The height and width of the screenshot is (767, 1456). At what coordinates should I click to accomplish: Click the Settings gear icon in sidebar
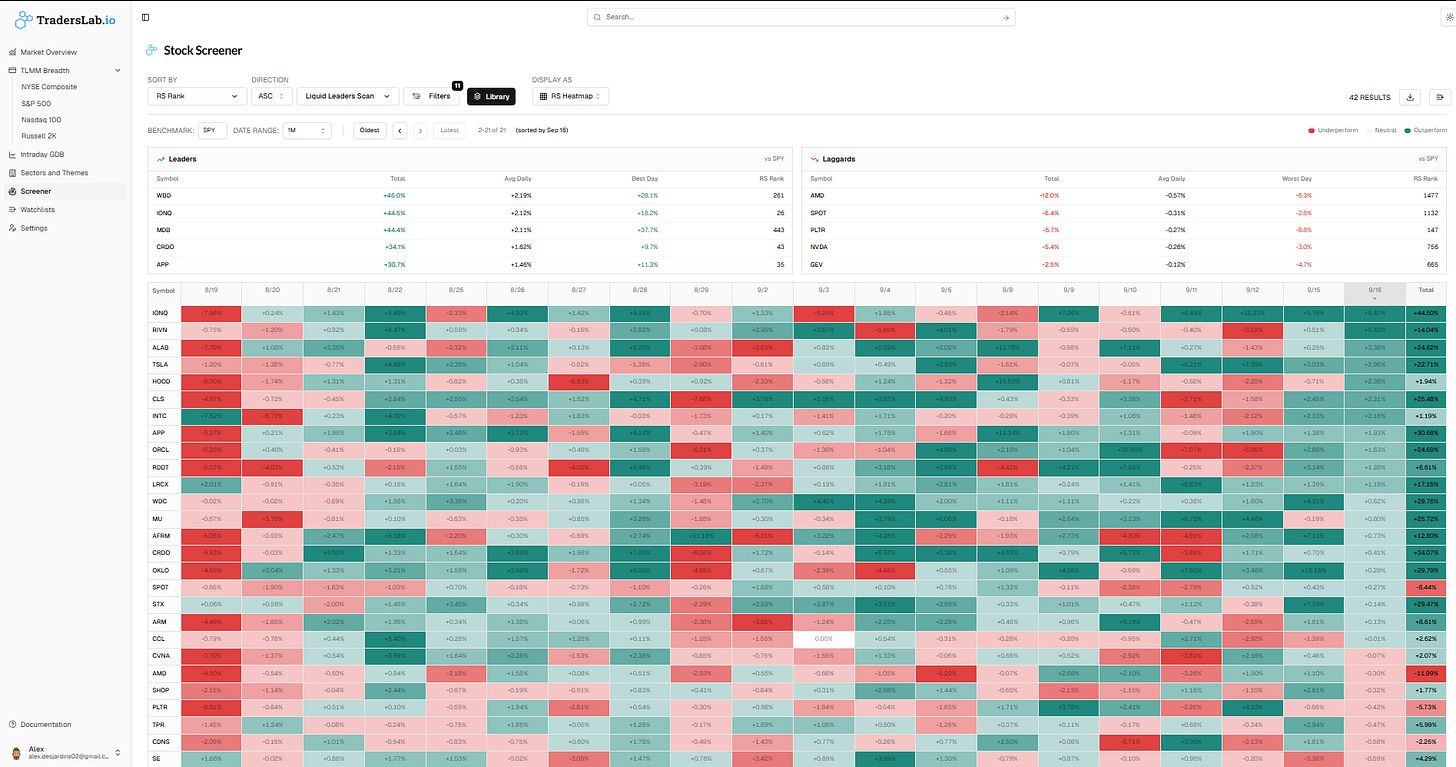click(12, 228)
